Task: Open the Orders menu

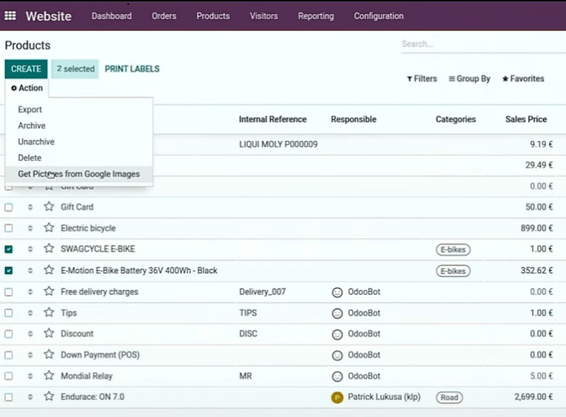Action: point(164,16)
